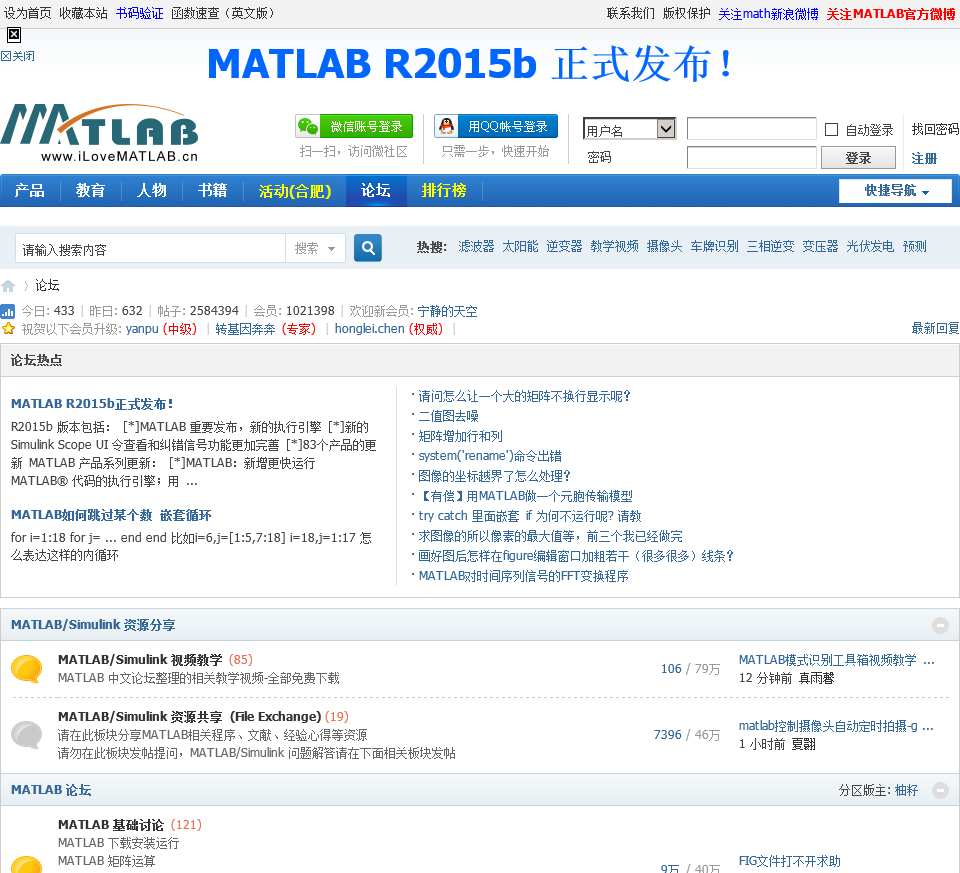
Task: Search hot keyword 摄像头
Action: pyautogui.click(x=665, y=246)
